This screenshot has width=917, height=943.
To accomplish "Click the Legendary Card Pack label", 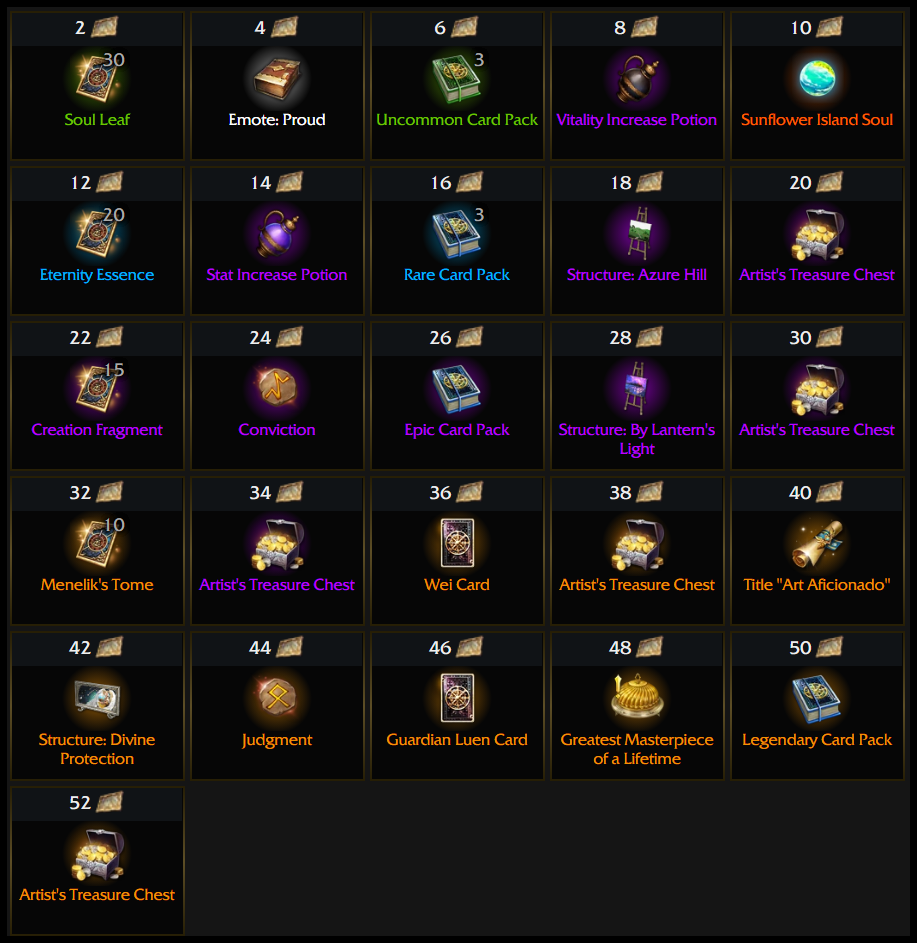I will (817, 740).
